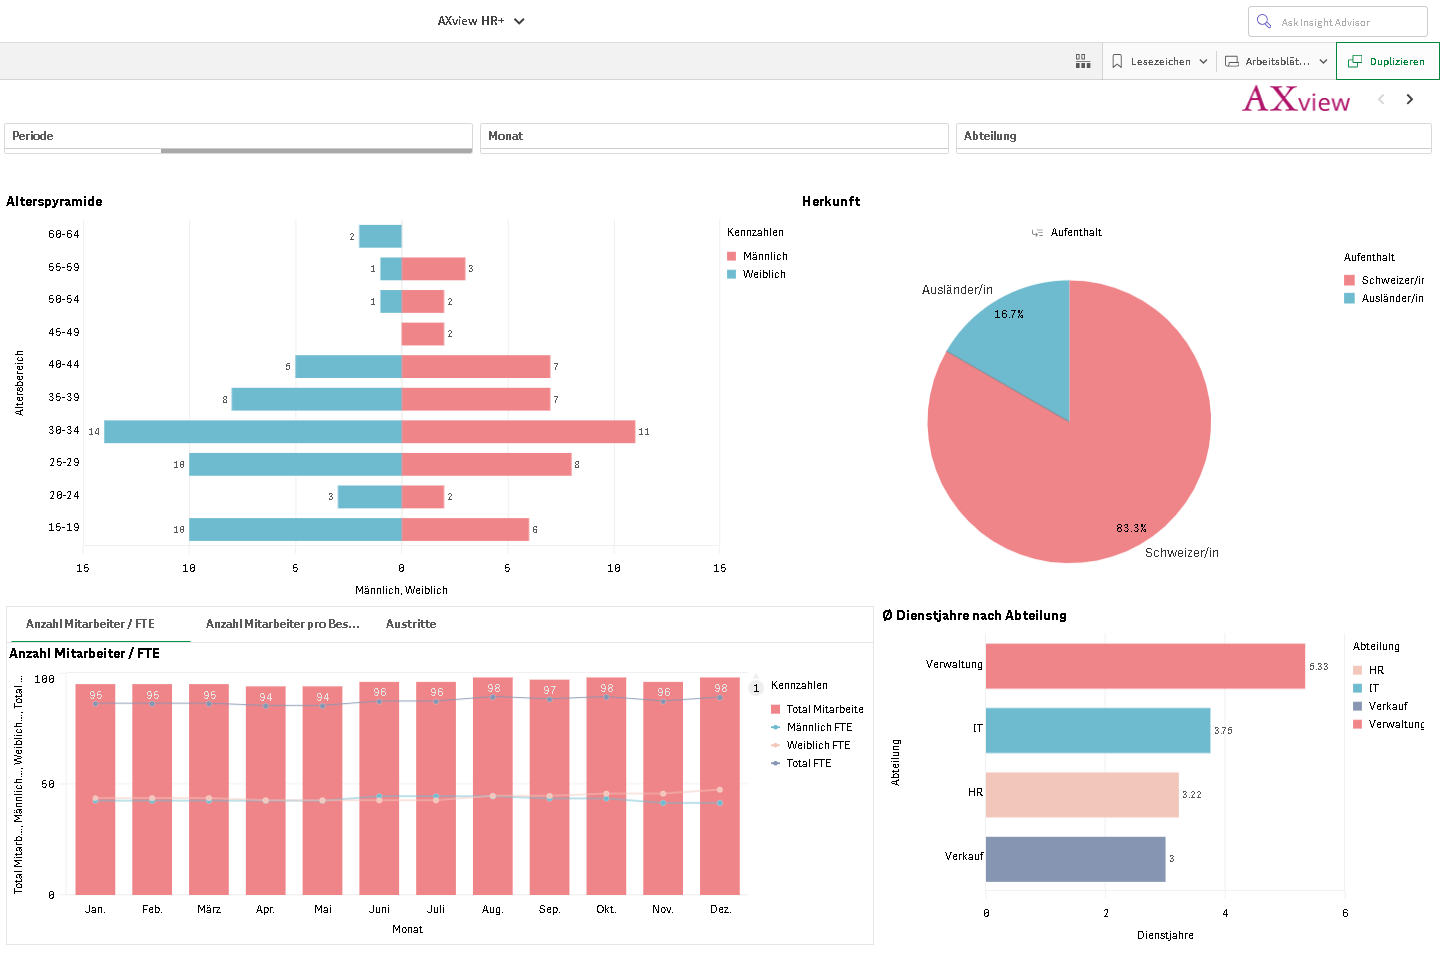Click the 16.7% pie label
The height and width of the screenshot is (953, 1440).
coord(1009,315)
